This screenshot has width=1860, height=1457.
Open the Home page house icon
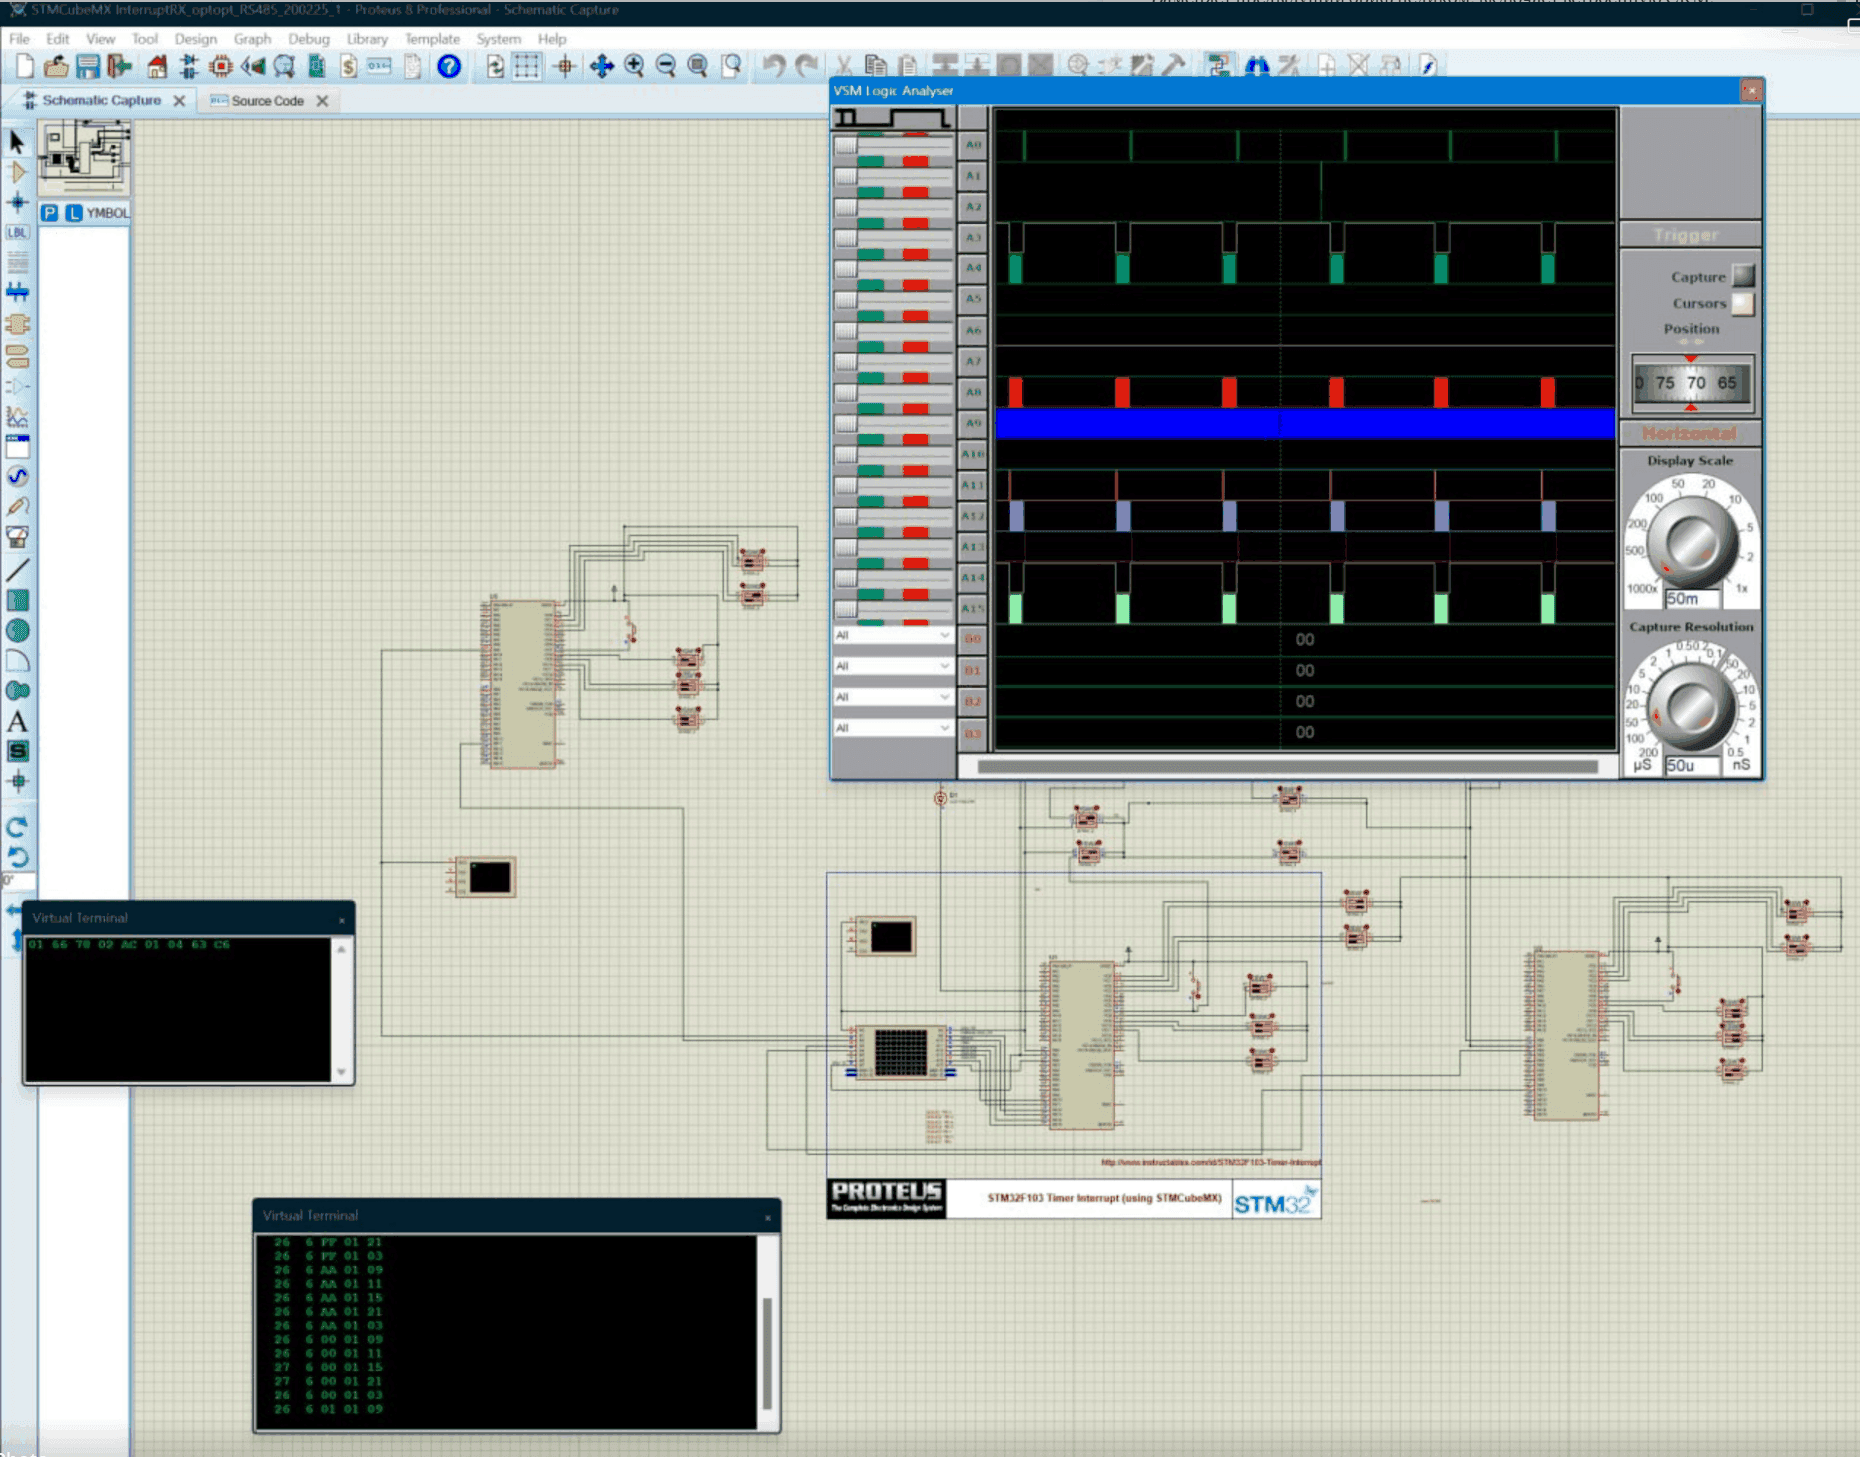[x=157, y=67]
